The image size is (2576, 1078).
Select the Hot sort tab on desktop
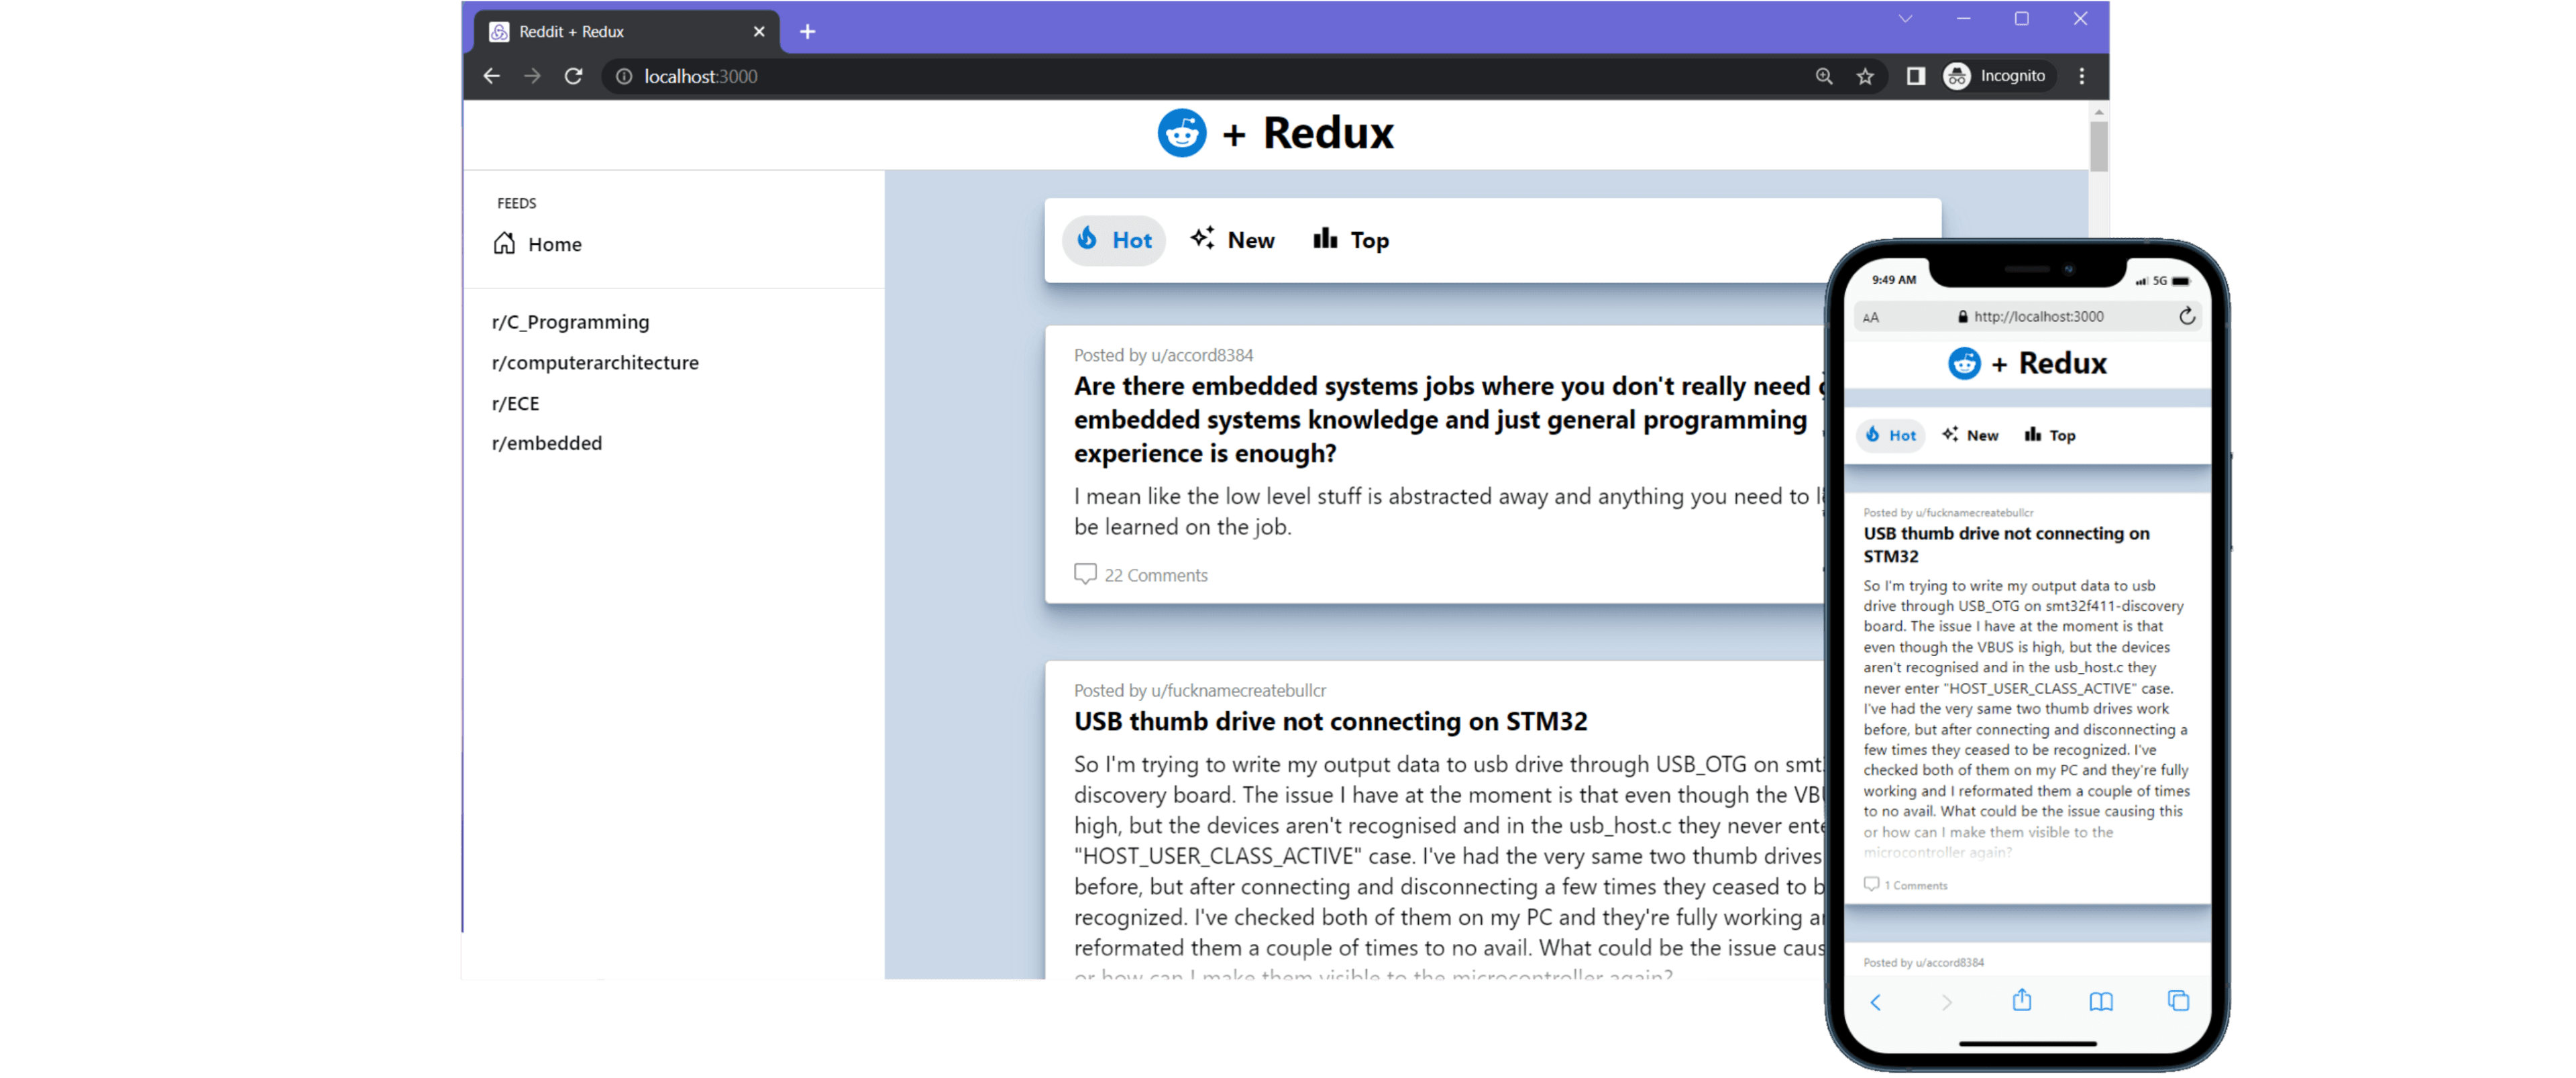(x=1113, y=240)
